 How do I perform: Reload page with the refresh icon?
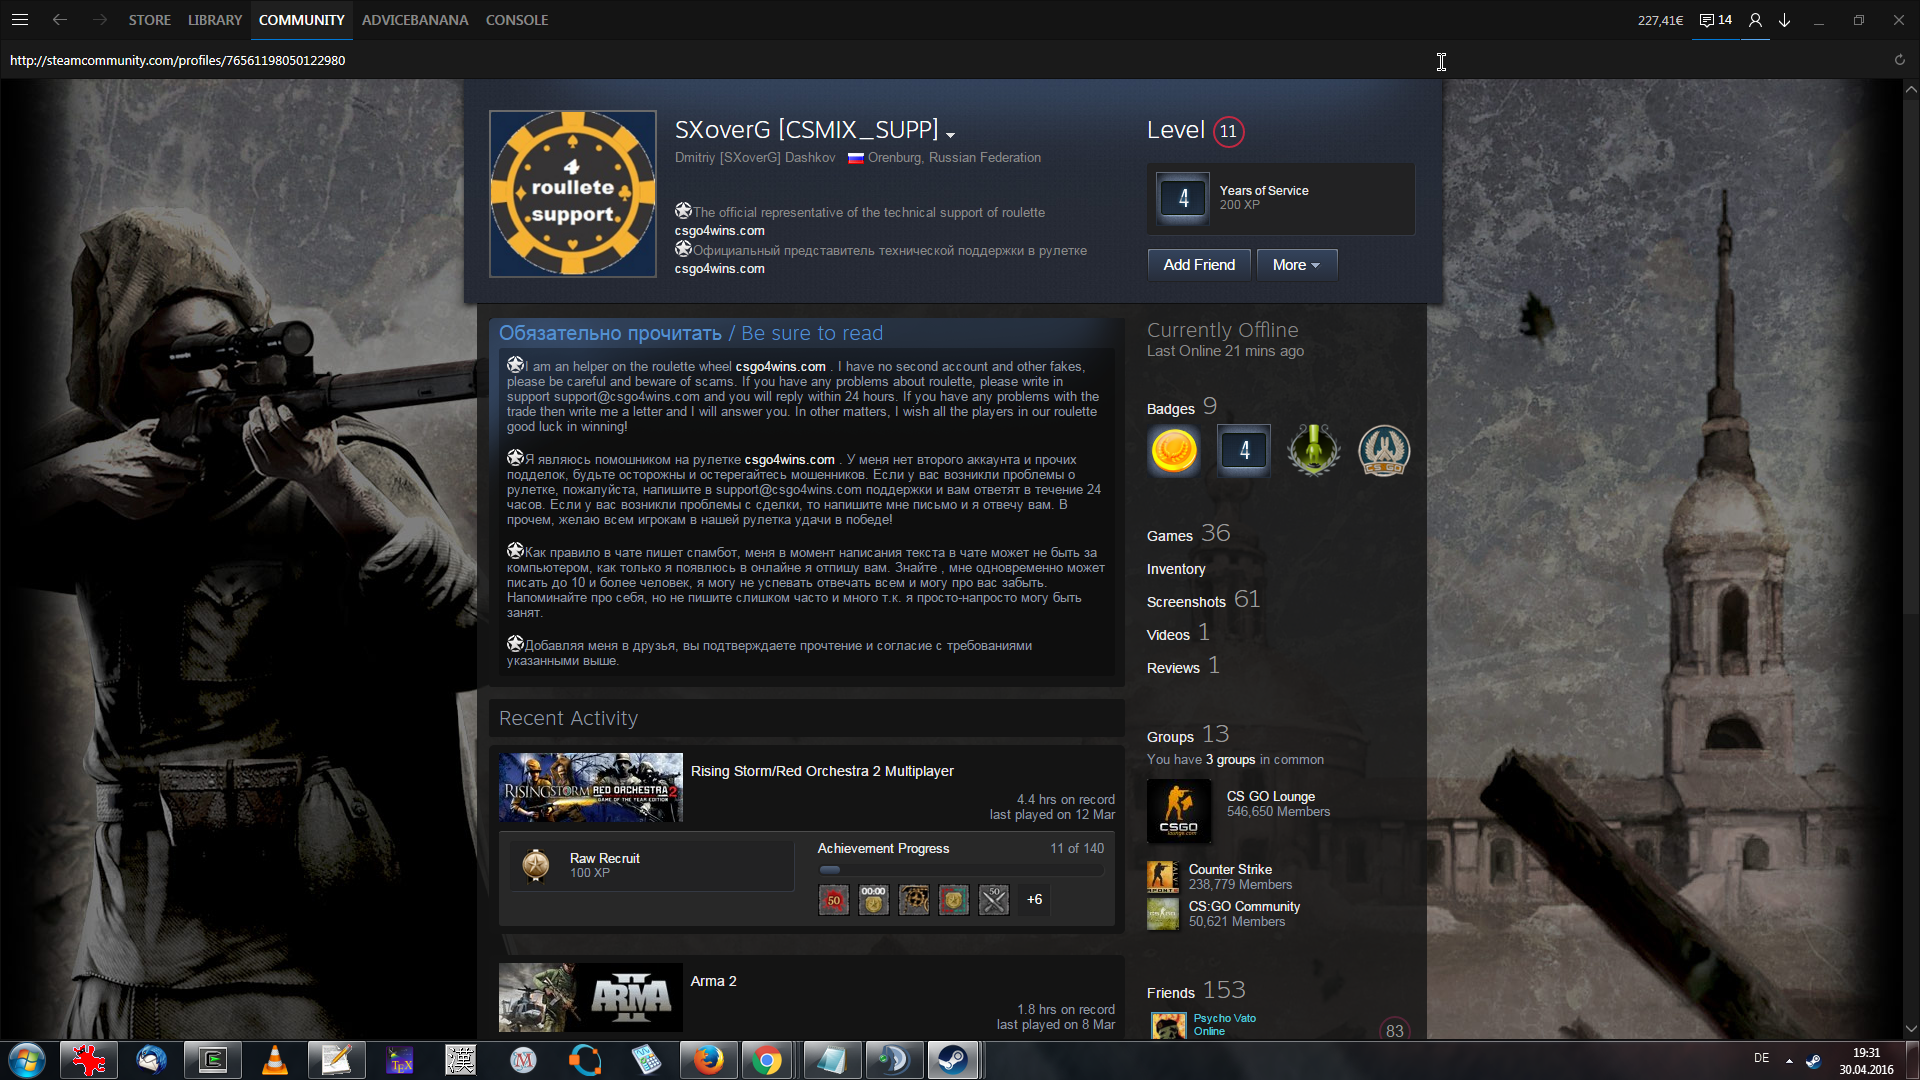pyautogui.click(x=1899, y=60)
